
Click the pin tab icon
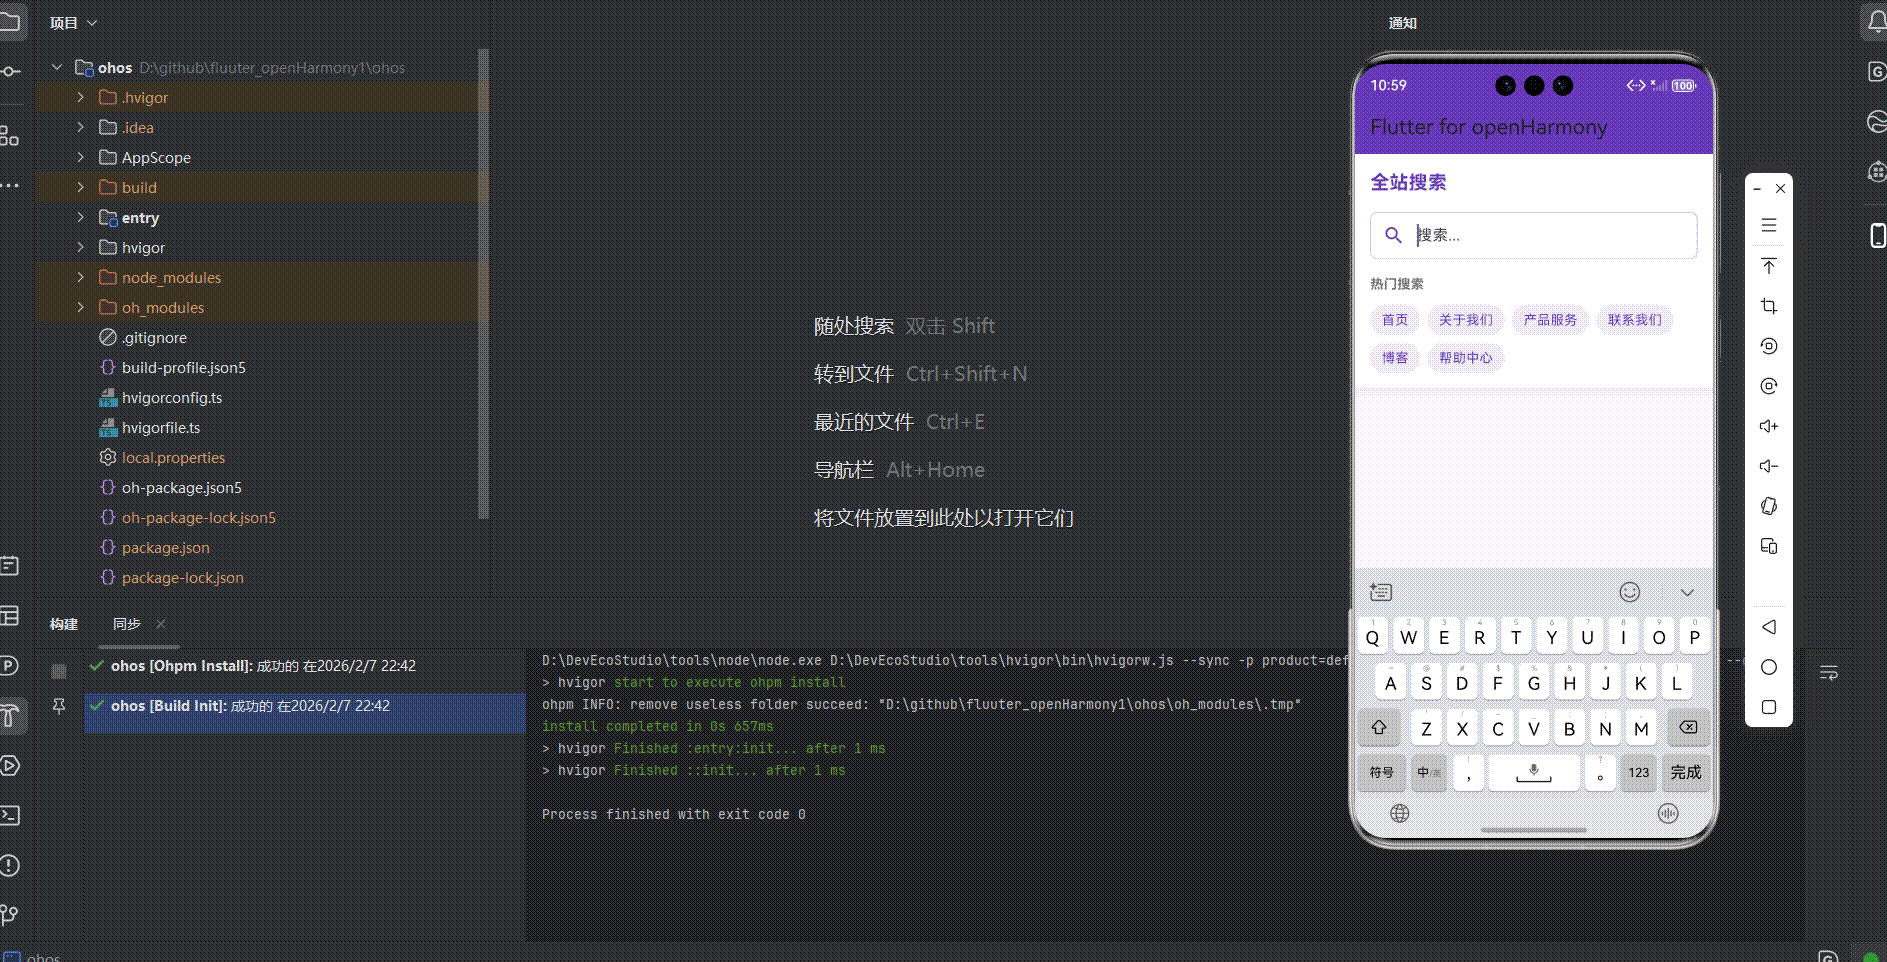(59, 707)
